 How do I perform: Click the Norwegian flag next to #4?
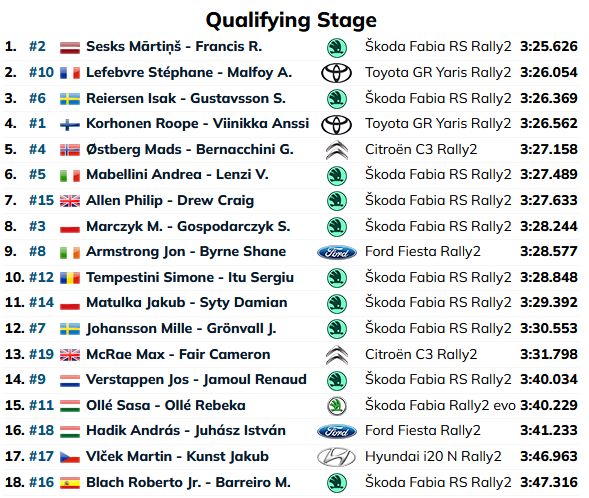70,150
